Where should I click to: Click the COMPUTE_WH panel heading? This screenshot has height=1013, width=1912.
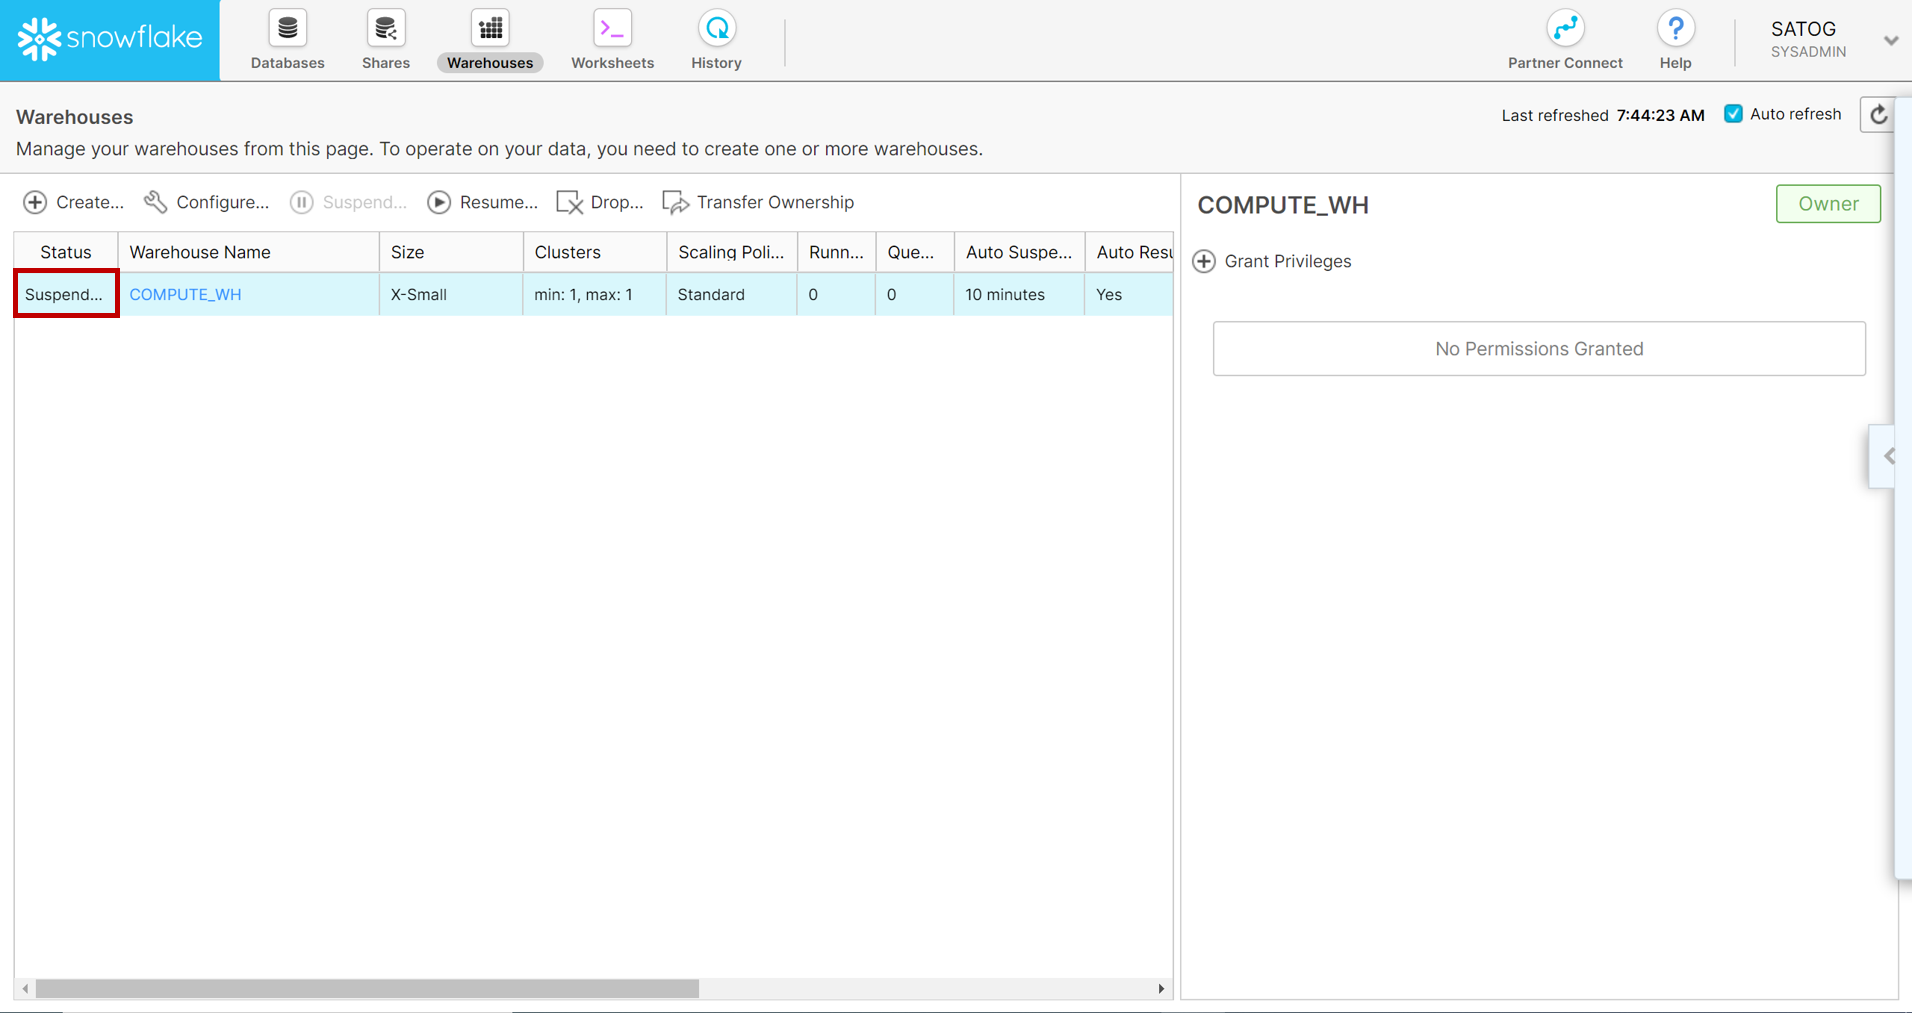tap(1283, 205)
